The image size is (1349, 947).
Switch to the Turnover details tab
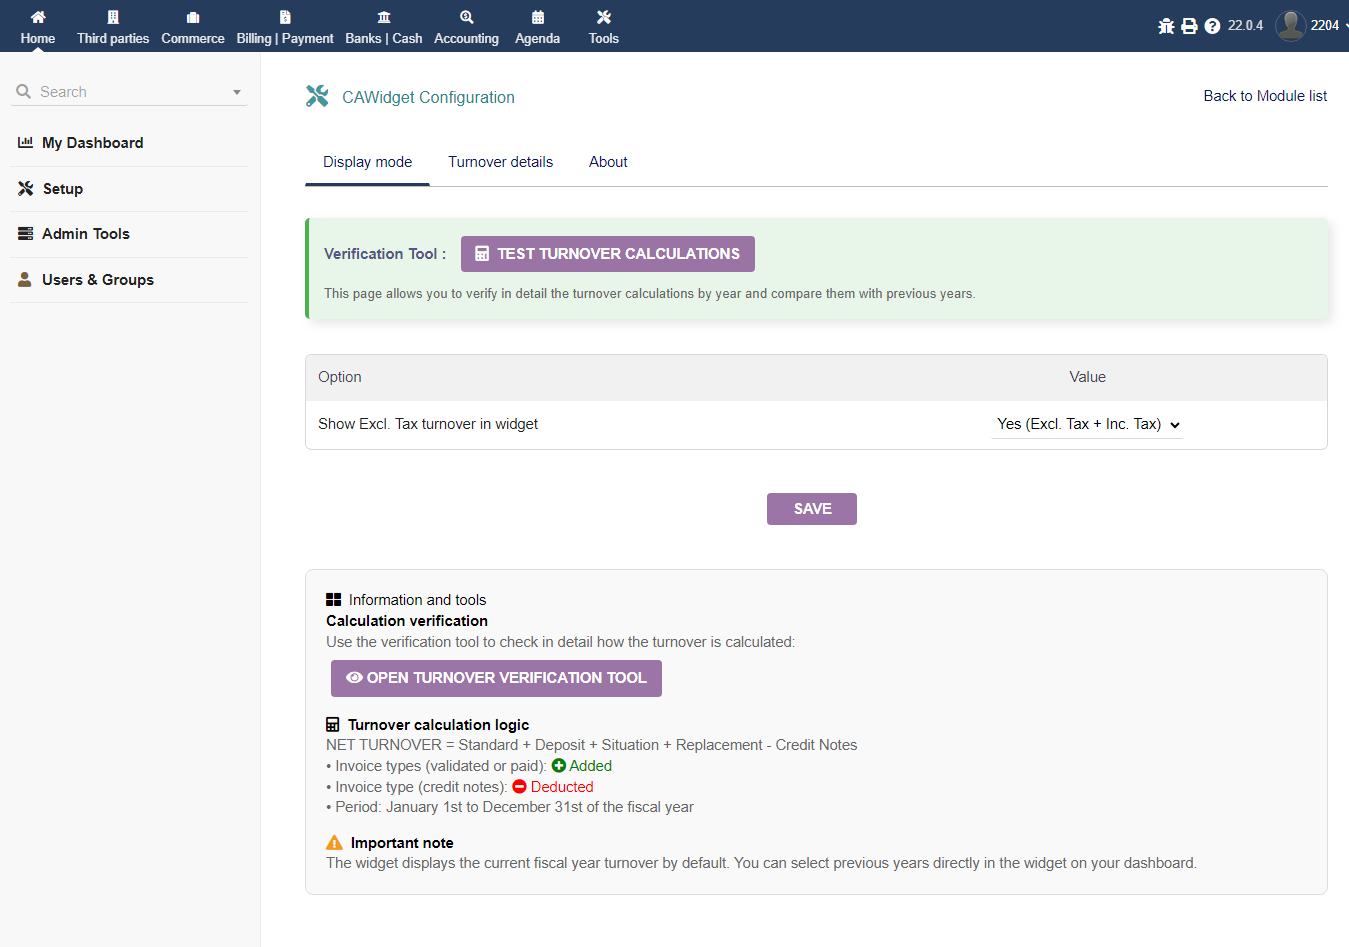[x=500, y=162]
